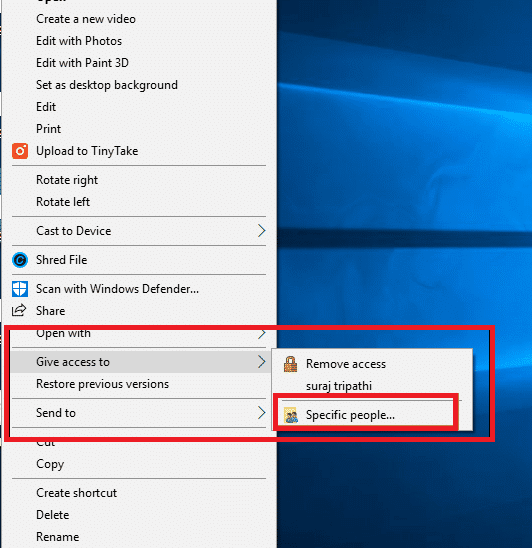Select Edit with Photos

(x=79, y=41)
